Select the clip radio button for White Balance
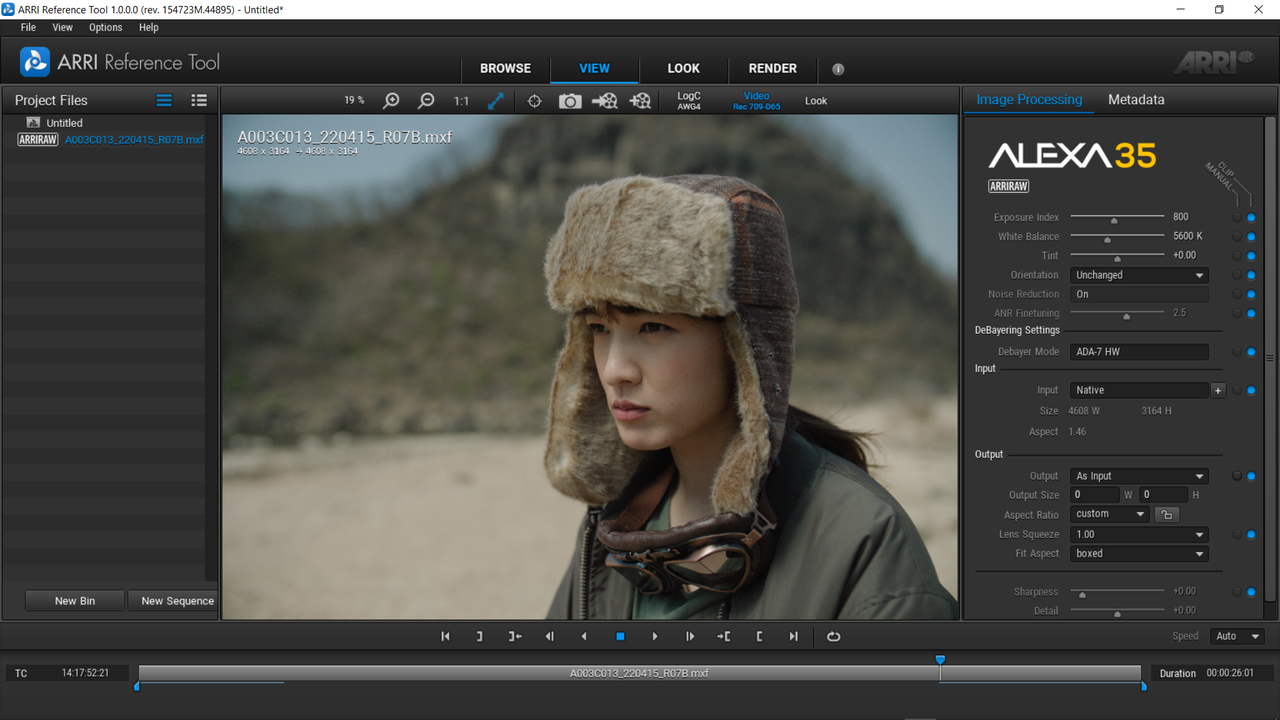Screen dimensions: 1280x720 [x=1237, y=237]
